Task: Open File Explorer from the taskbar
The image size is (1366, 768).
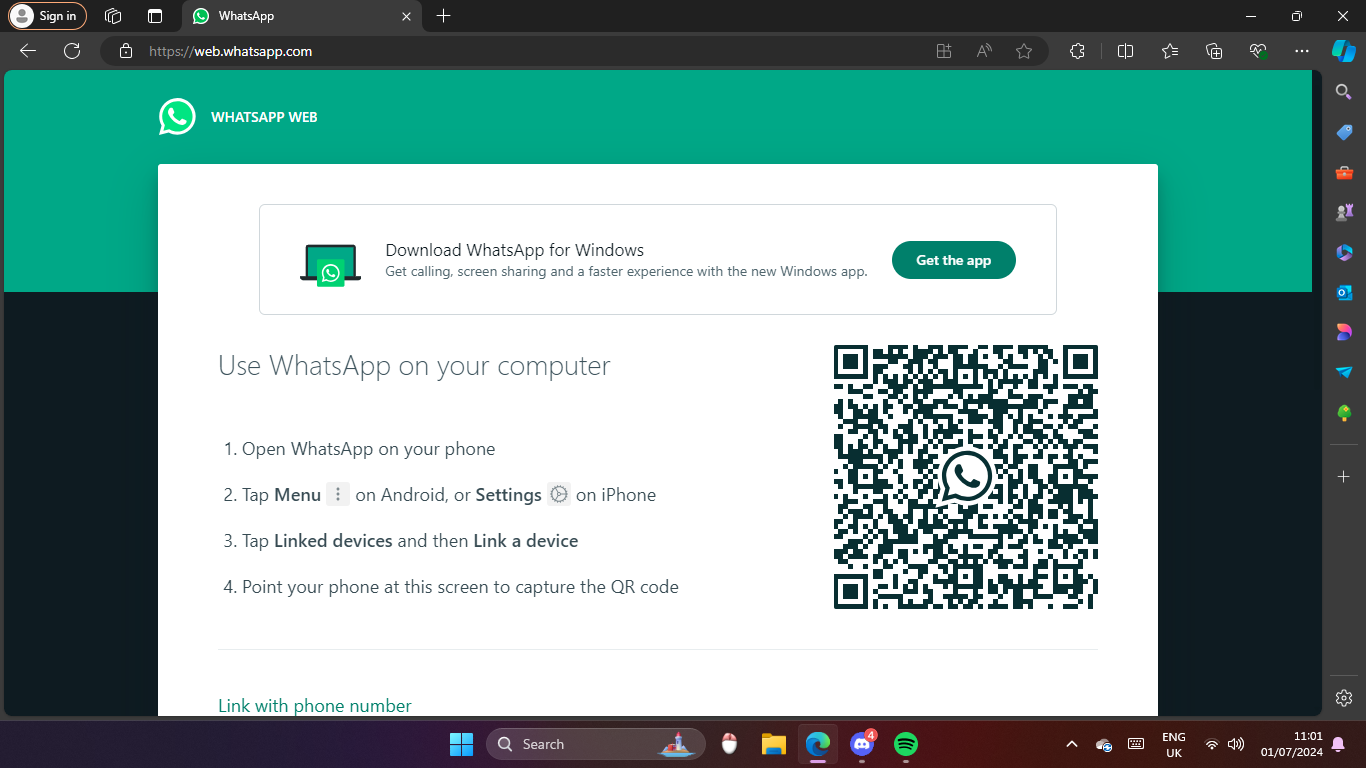Action: point(773,744)
